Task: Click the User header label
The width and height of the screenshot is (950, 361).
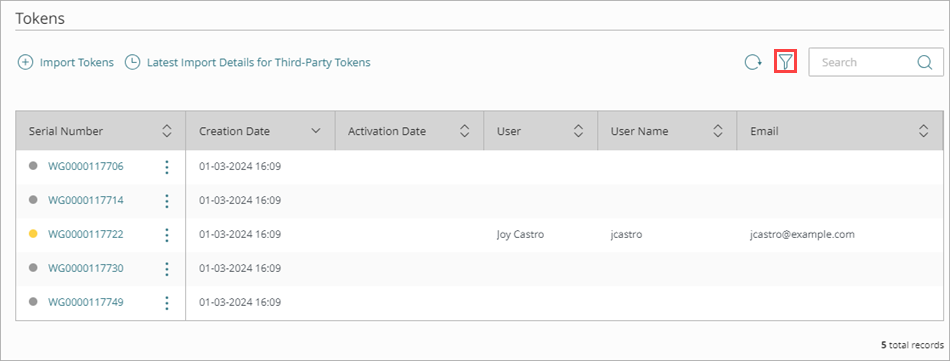Action: [509, 131]
